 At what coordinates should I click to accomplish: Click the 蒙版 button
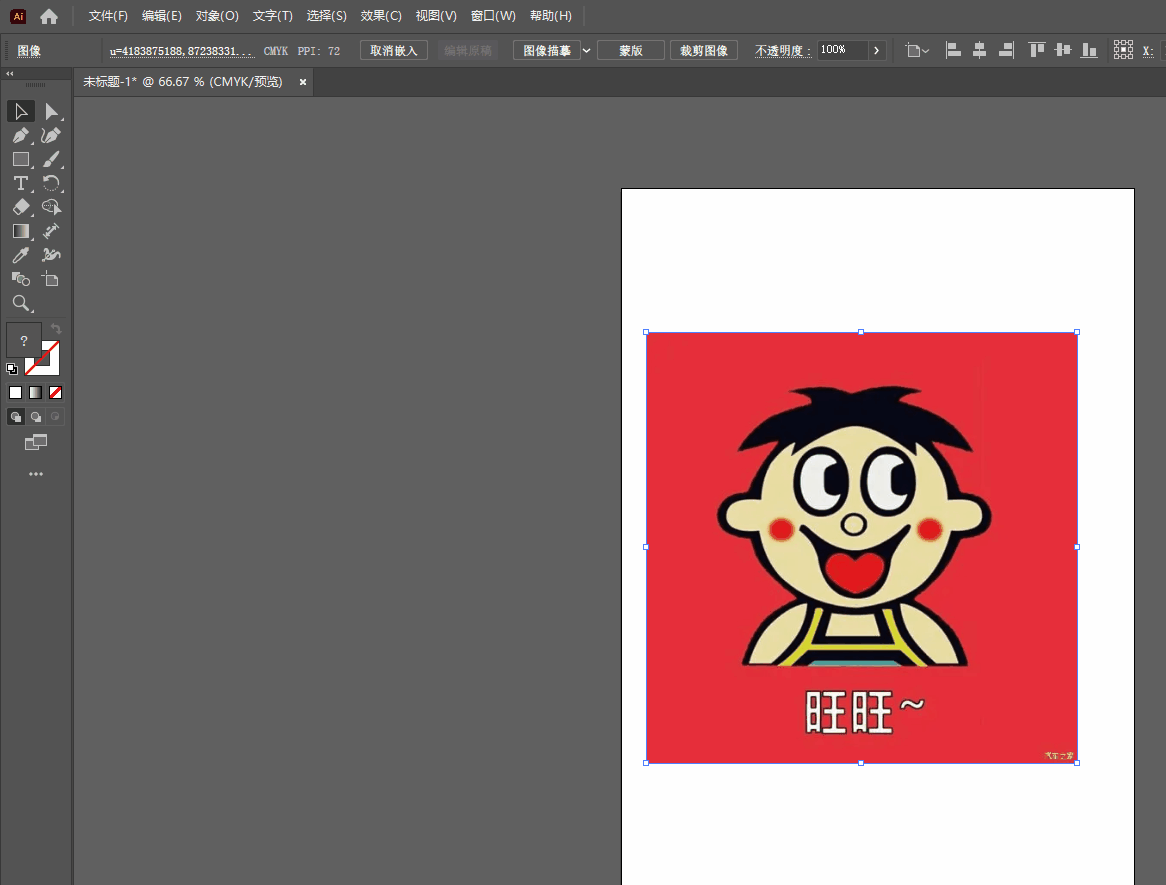point(631,51)
